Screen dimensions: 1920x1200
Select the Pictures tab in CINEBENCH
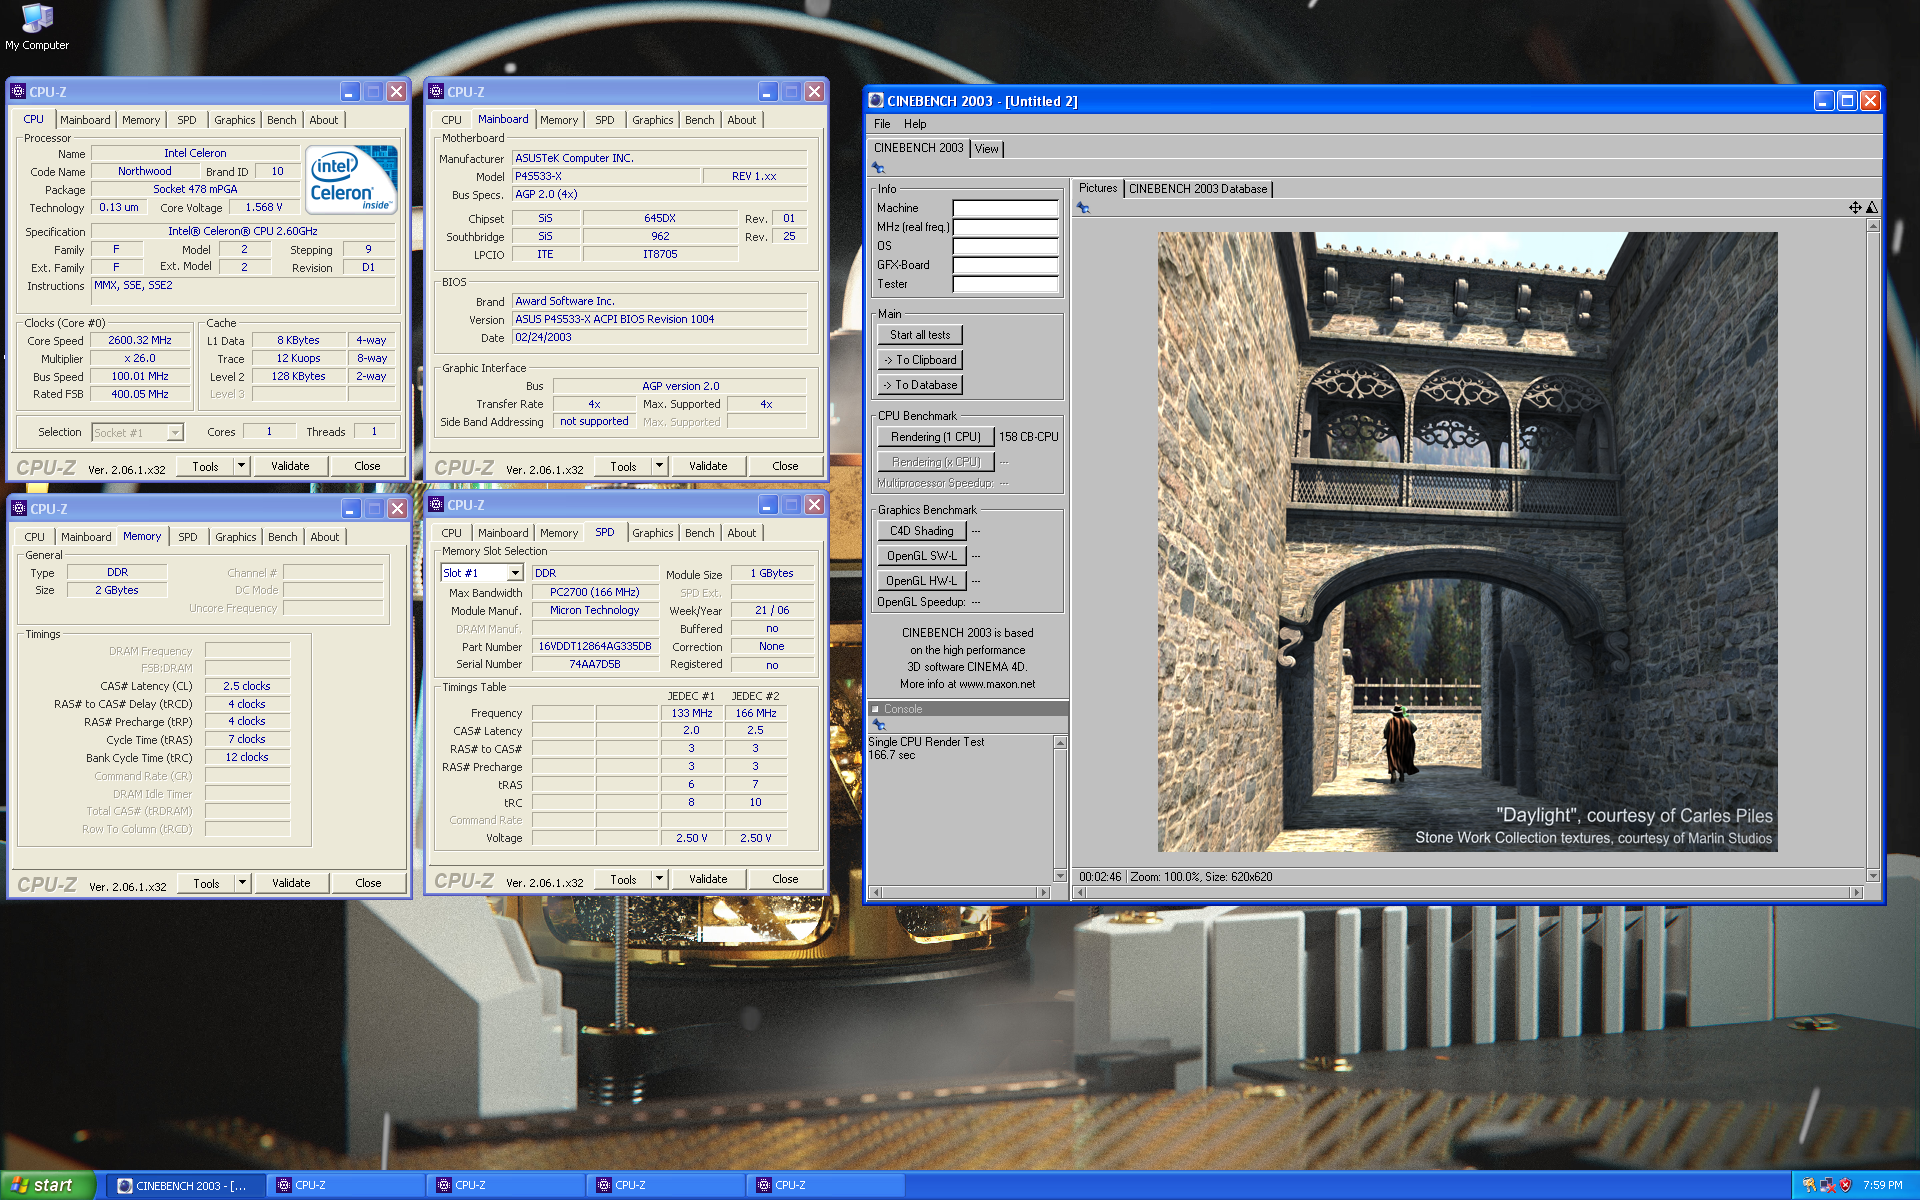click(x=1098, y=188)
